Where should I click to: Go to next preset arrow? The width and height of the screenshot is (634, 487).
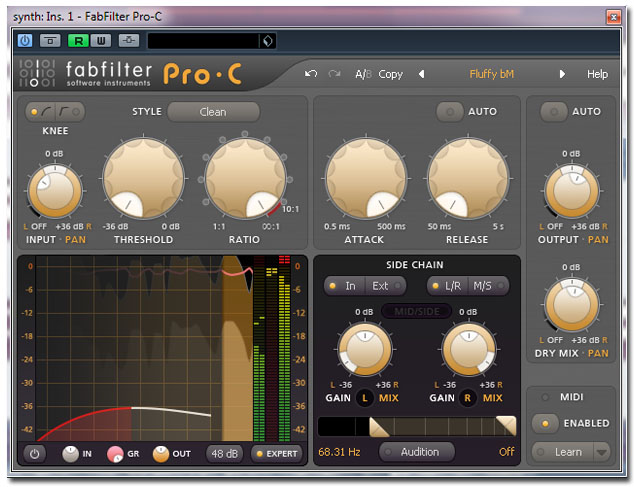click(x=562, y=74)
